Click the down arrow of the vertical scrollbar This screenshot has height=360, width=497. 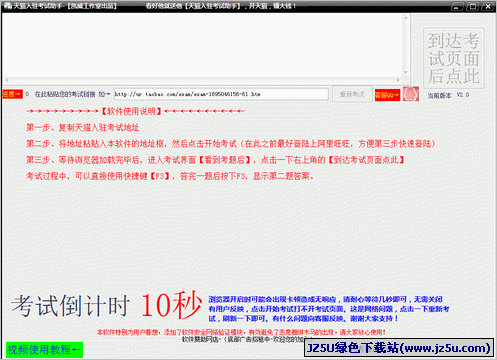point(406,72)
